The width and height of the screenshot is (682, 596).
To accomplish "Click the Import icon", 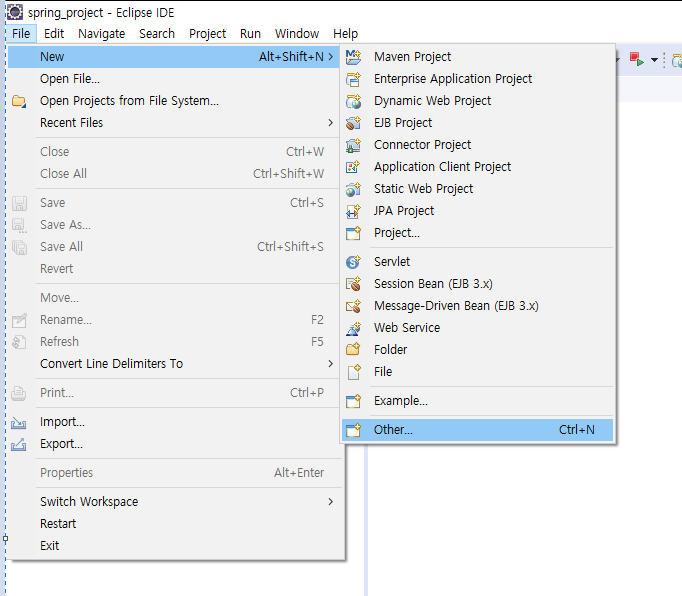I will [x=18, y=422].
